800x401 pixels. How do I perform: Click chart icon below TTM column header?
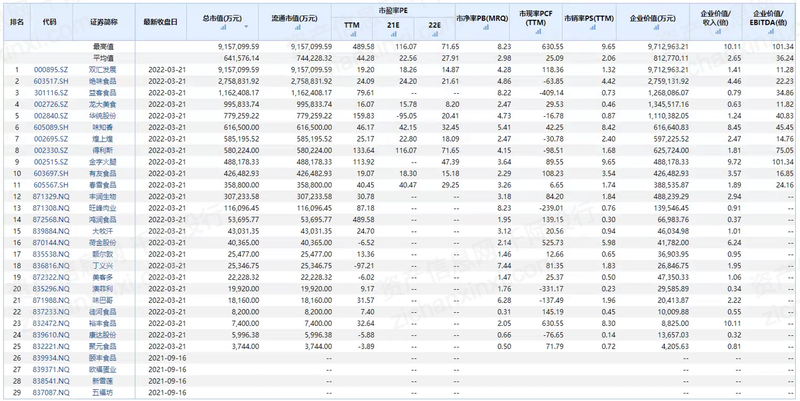353,34
